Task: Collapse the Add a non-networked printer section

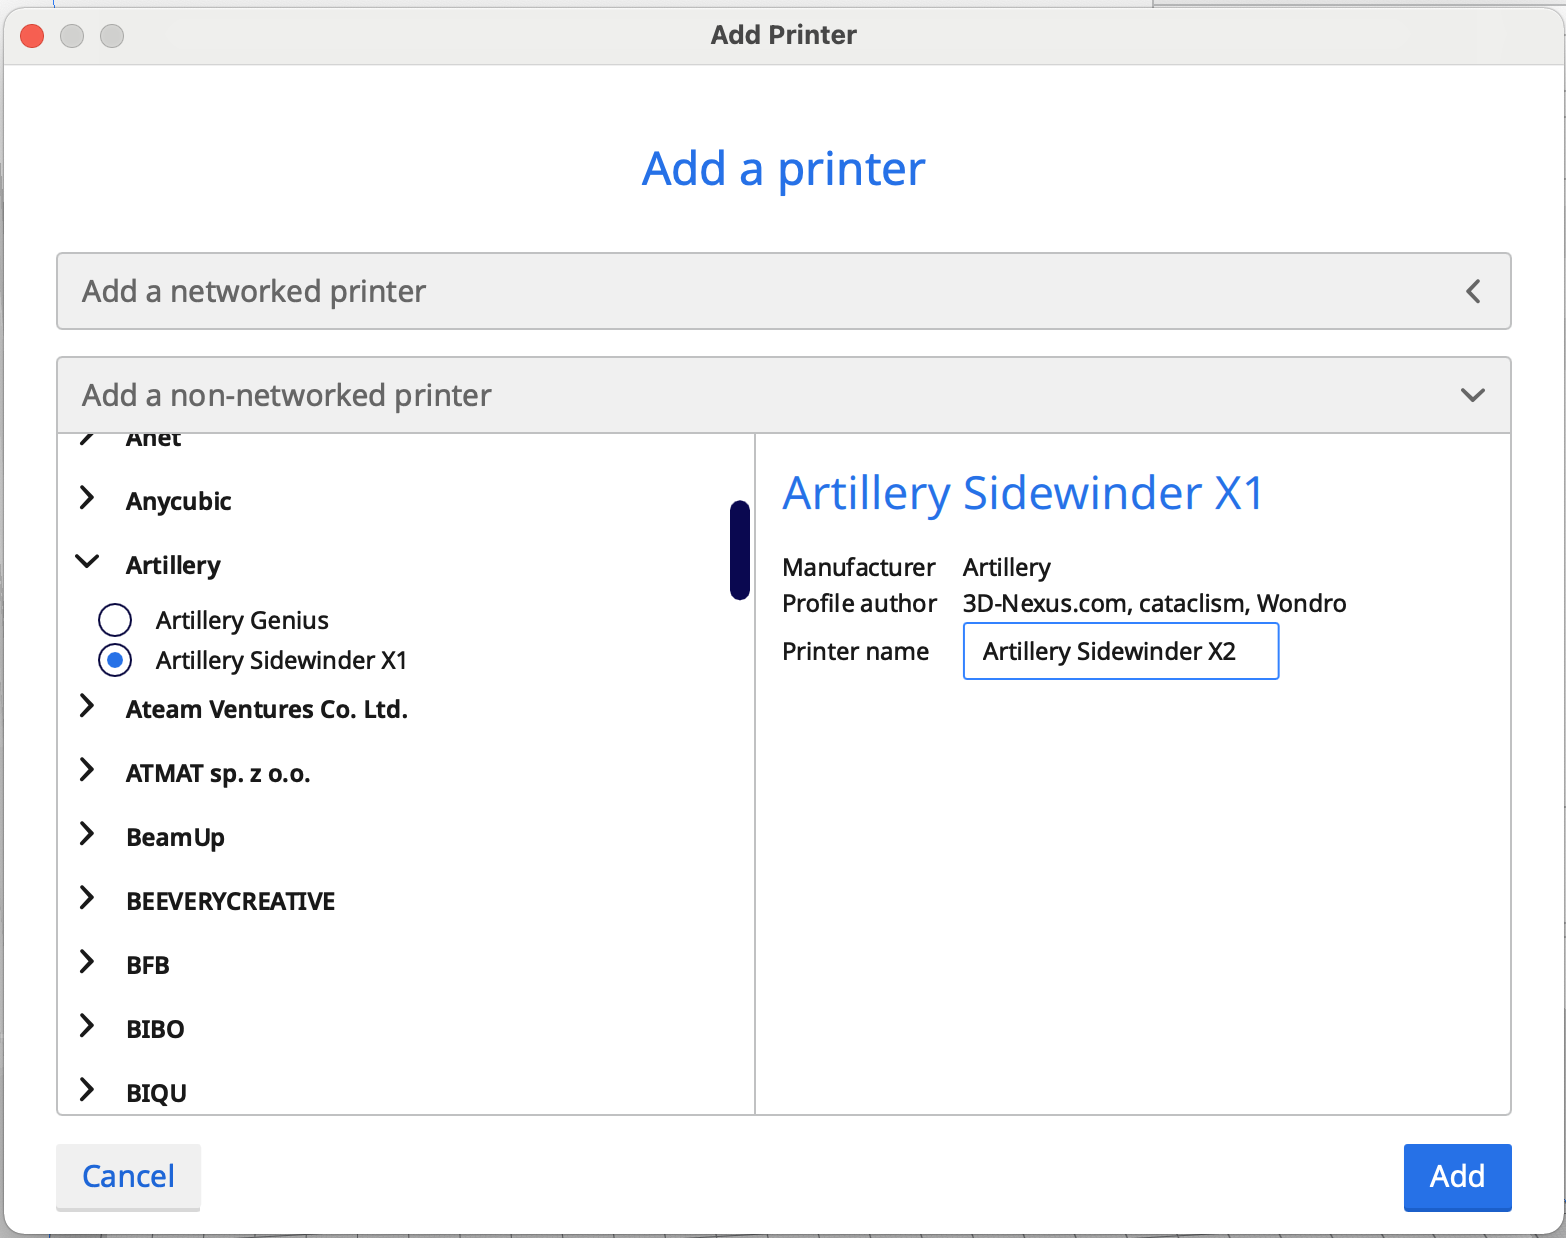Action: click(x=784, y=395)
